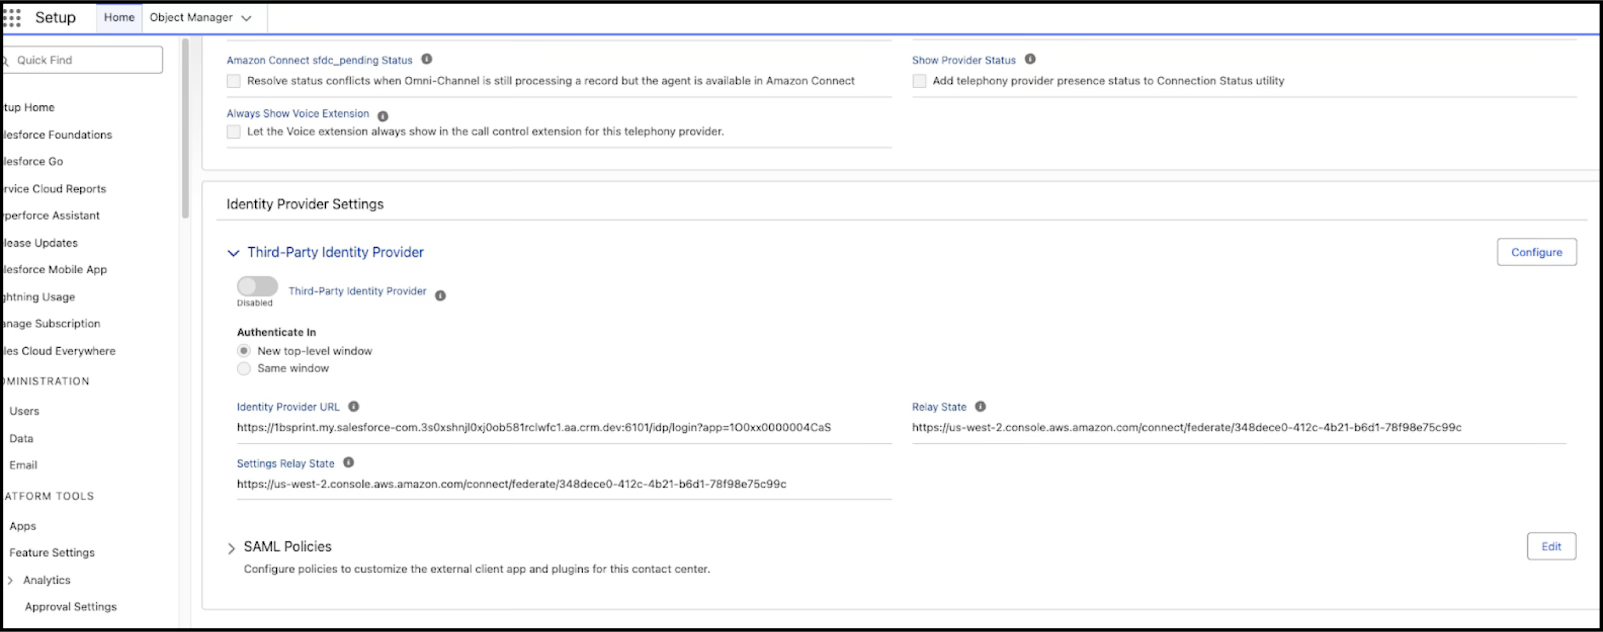This screenshot has height=632, width=1603.
Task: Open Salesforce Foundations in sidebar
Action: (56, 134)
